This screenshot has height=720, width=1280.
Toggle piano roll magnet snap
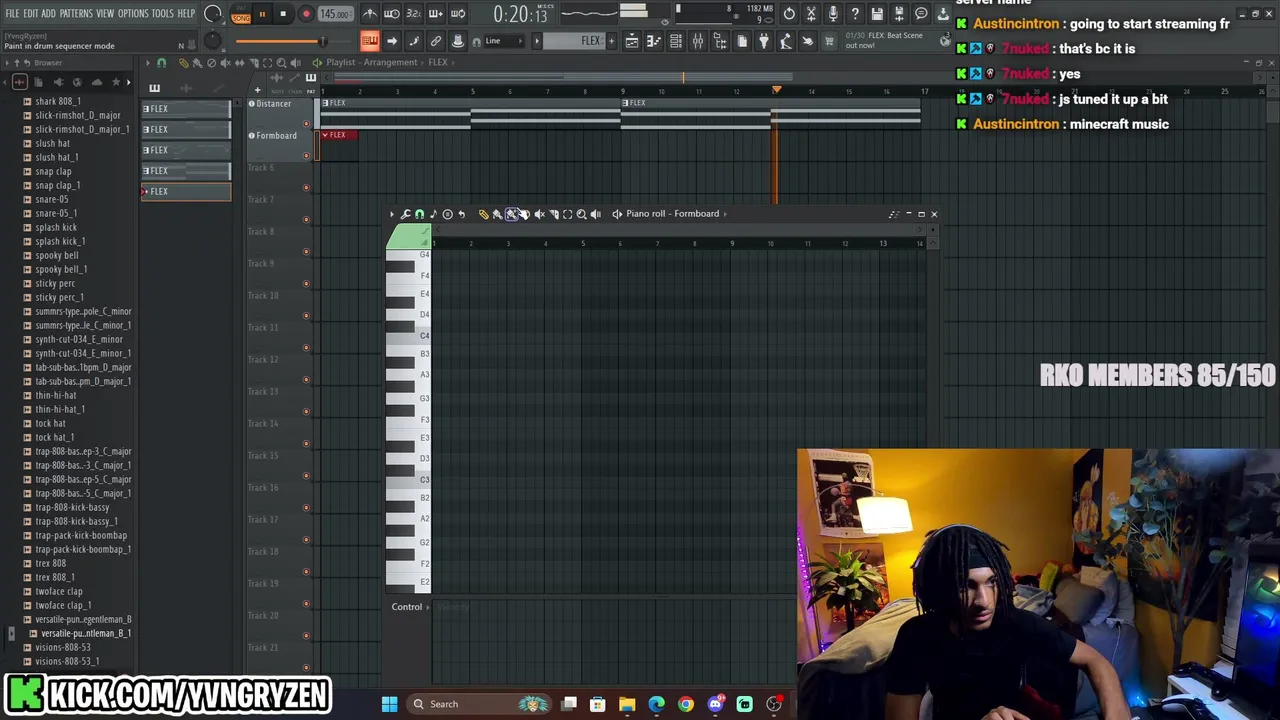(419, 214)
